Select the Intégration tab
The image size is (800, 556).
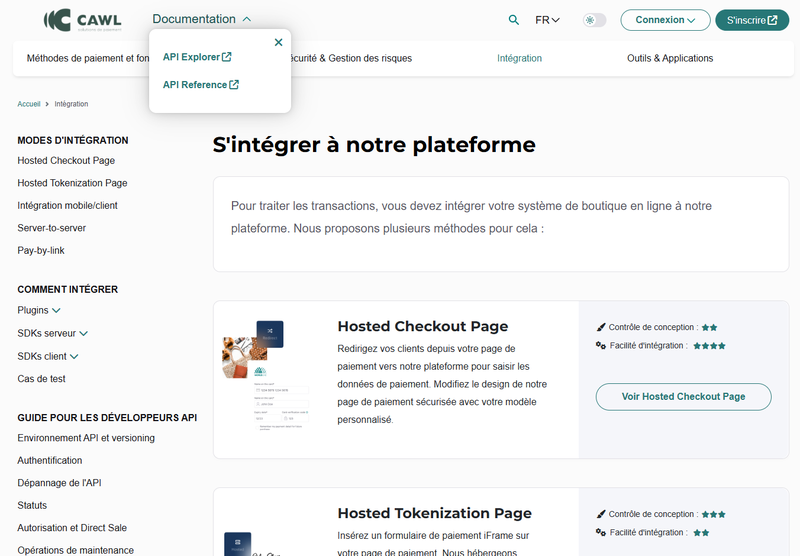[519, 58]
